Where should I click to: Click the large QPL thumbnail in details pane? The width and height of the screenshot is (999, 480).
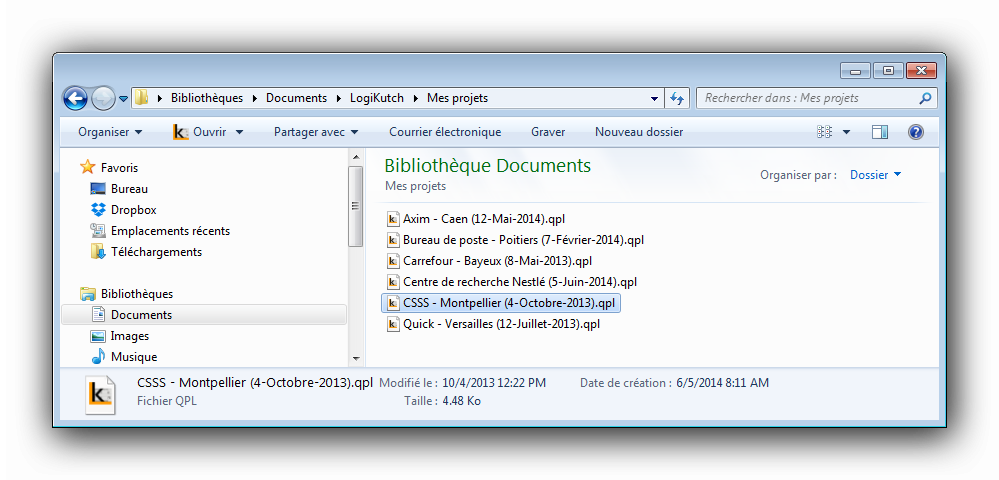point(100,395)
